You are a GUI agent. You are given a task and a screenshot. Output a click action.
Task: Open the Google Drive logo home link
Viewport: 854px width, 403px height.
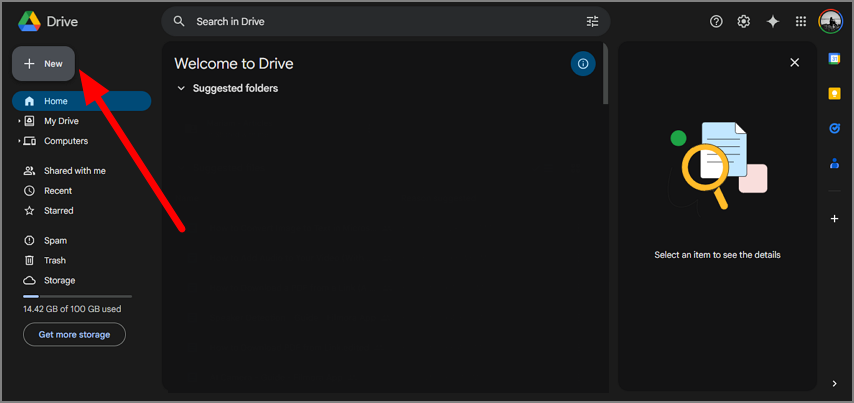click(48, 21)
